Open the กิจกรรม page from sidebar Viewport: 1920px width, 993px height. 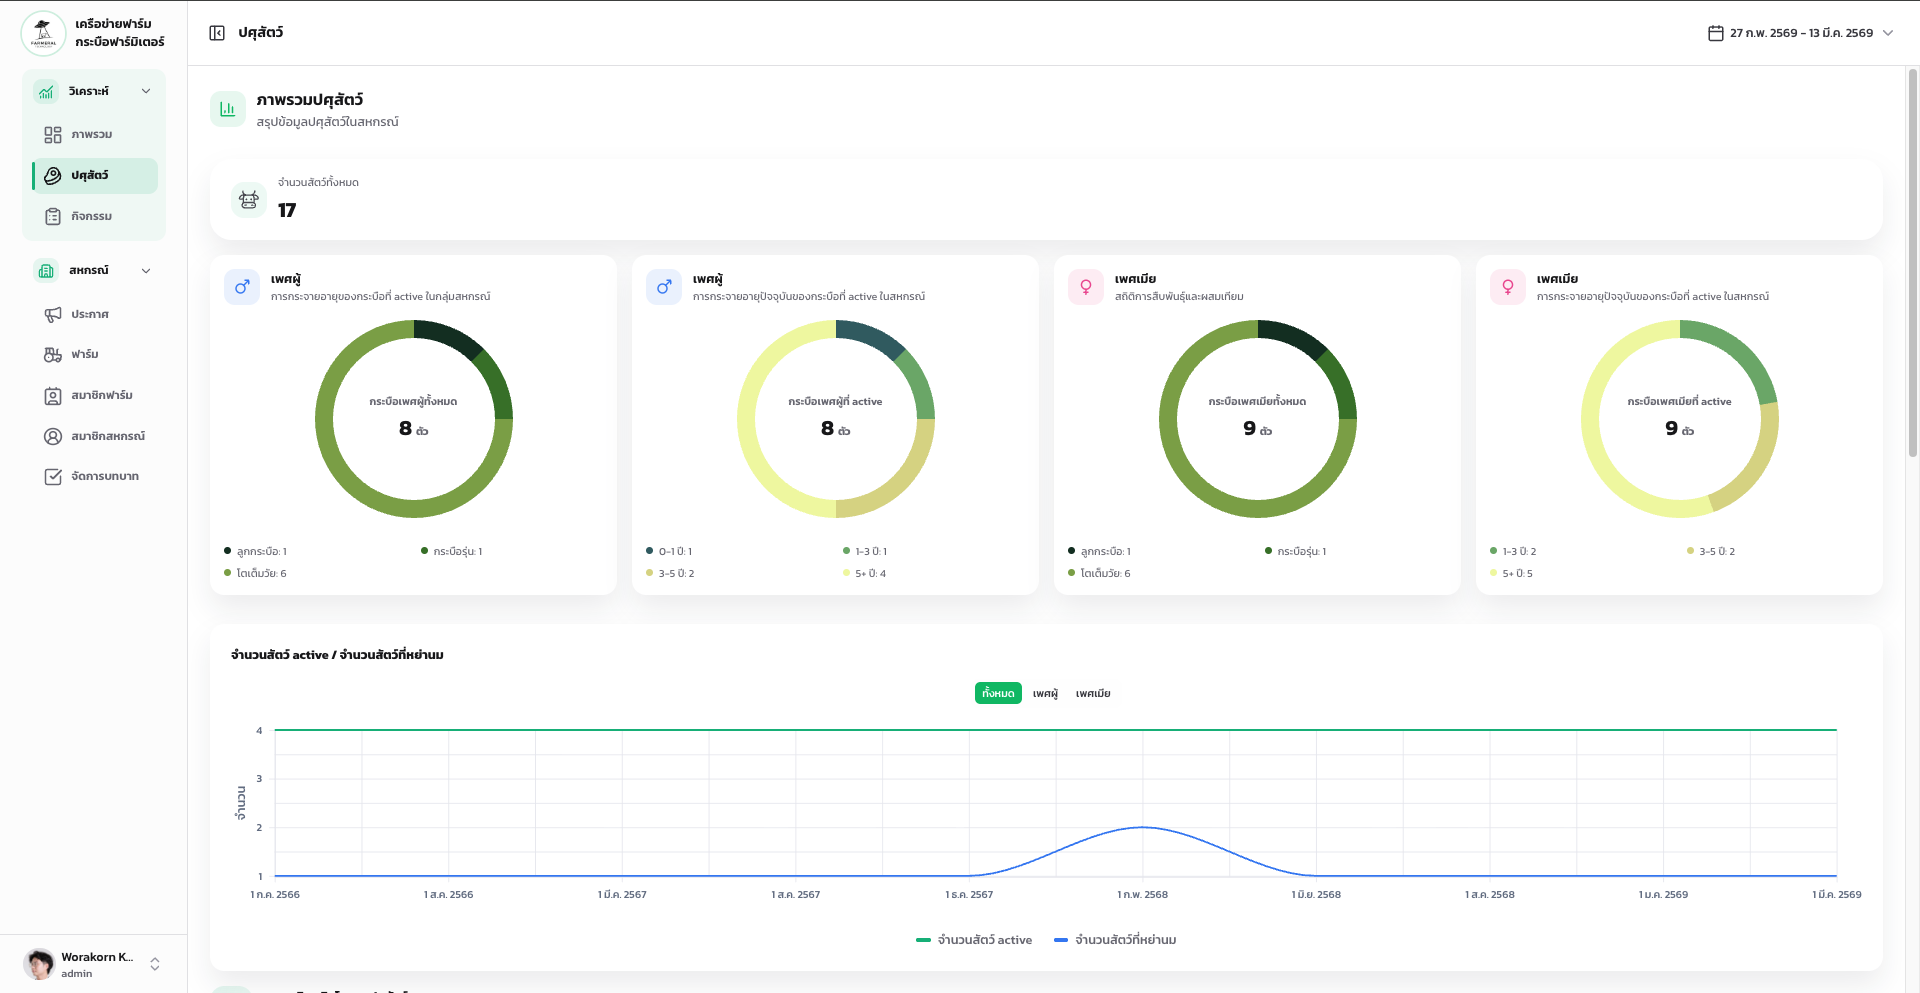click(91, 216)
